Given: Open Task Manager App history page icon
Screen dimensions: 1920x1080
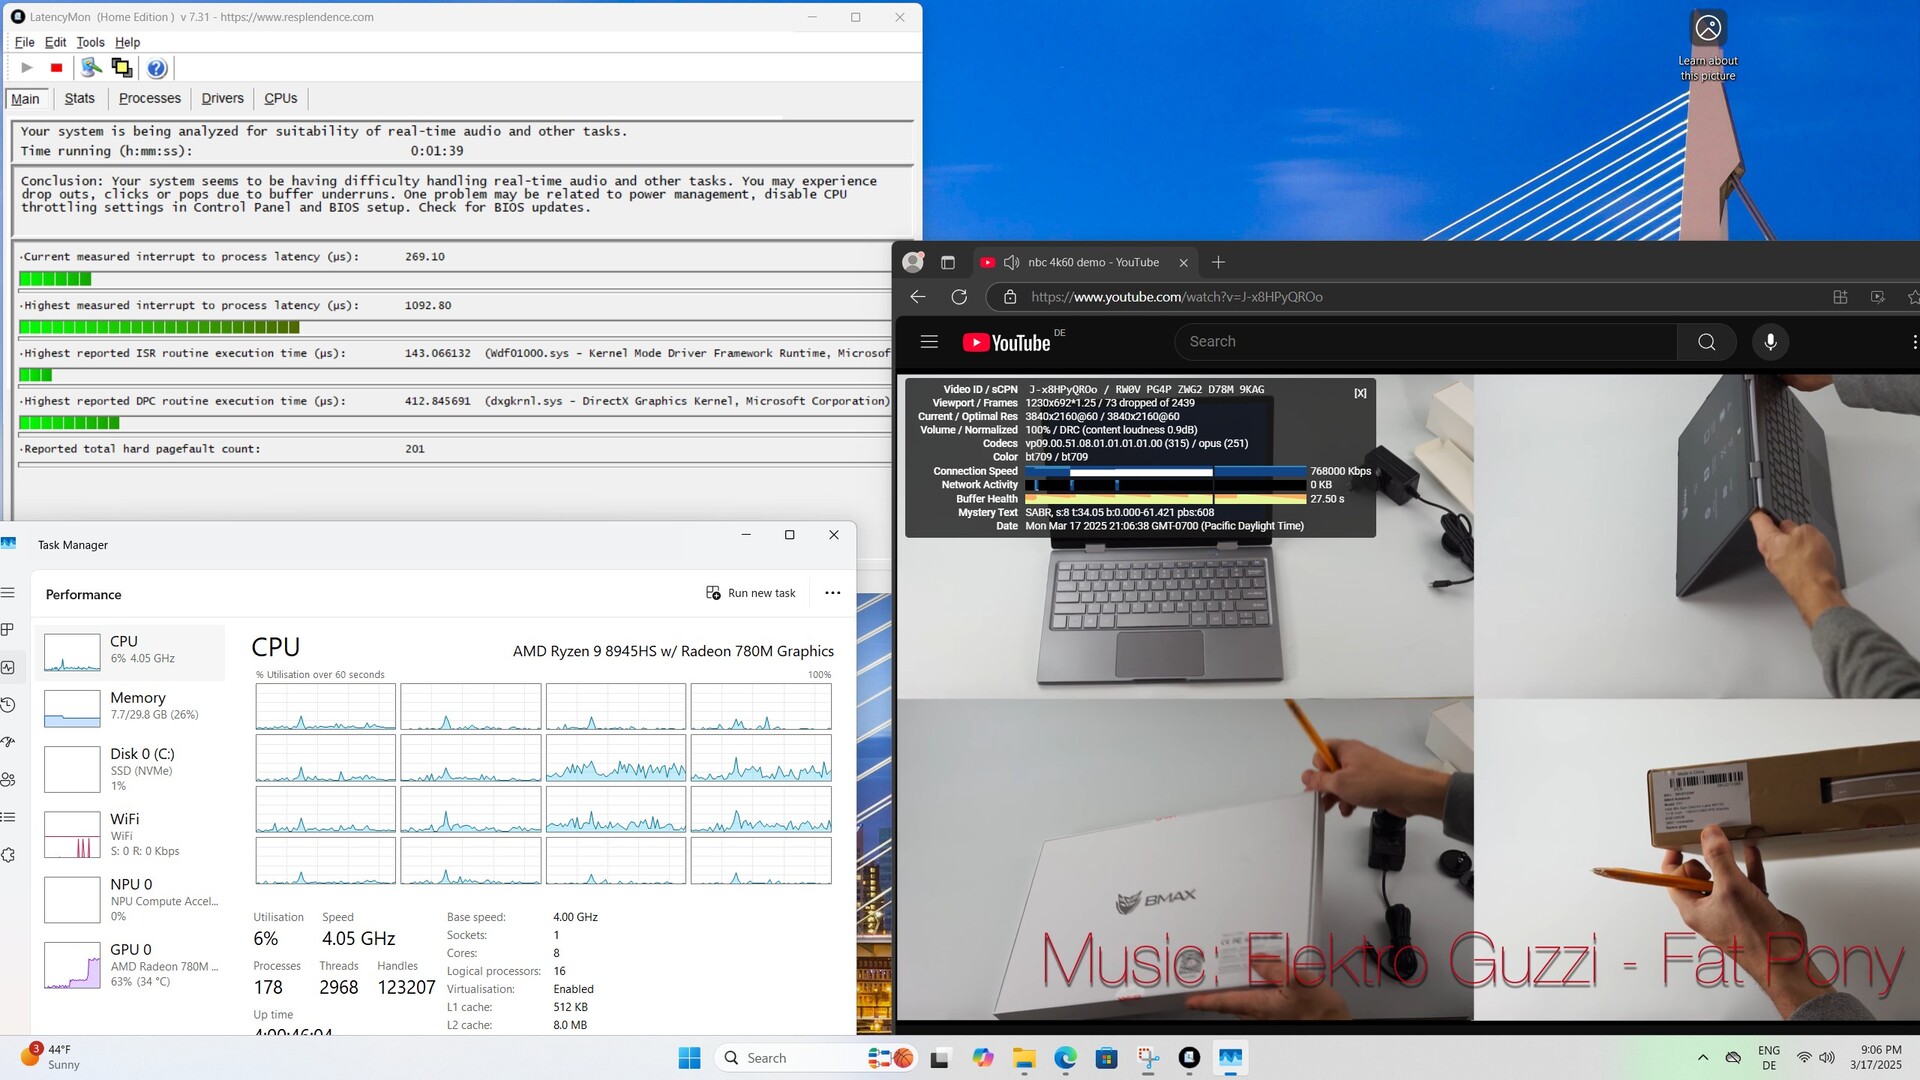Looking at the screenshot, I should [8, 705].
